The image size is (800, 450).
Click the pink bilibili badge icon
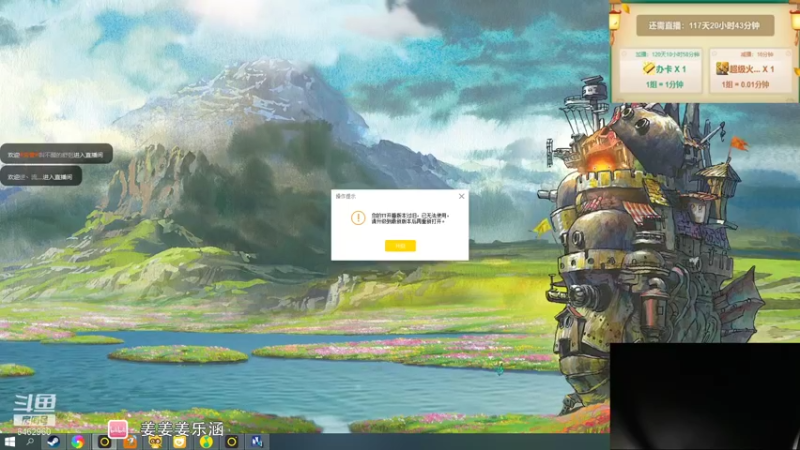pyautogui.click(x=117, y=429)
